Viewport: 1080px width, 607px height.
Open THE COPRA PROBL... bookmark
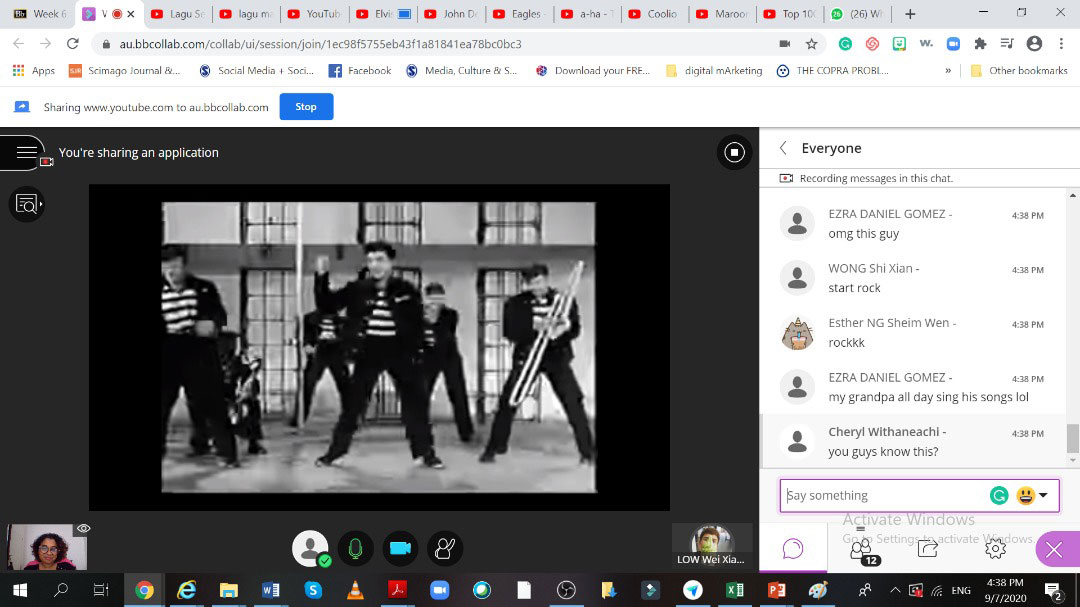pyautogui.click(x=833, y=70)
